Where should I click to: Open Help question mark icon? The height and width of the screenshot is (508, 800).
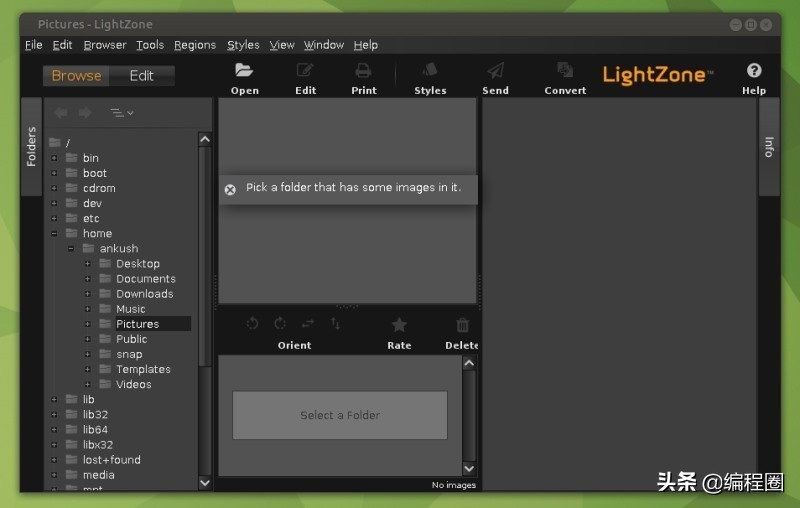pos(754,70)
